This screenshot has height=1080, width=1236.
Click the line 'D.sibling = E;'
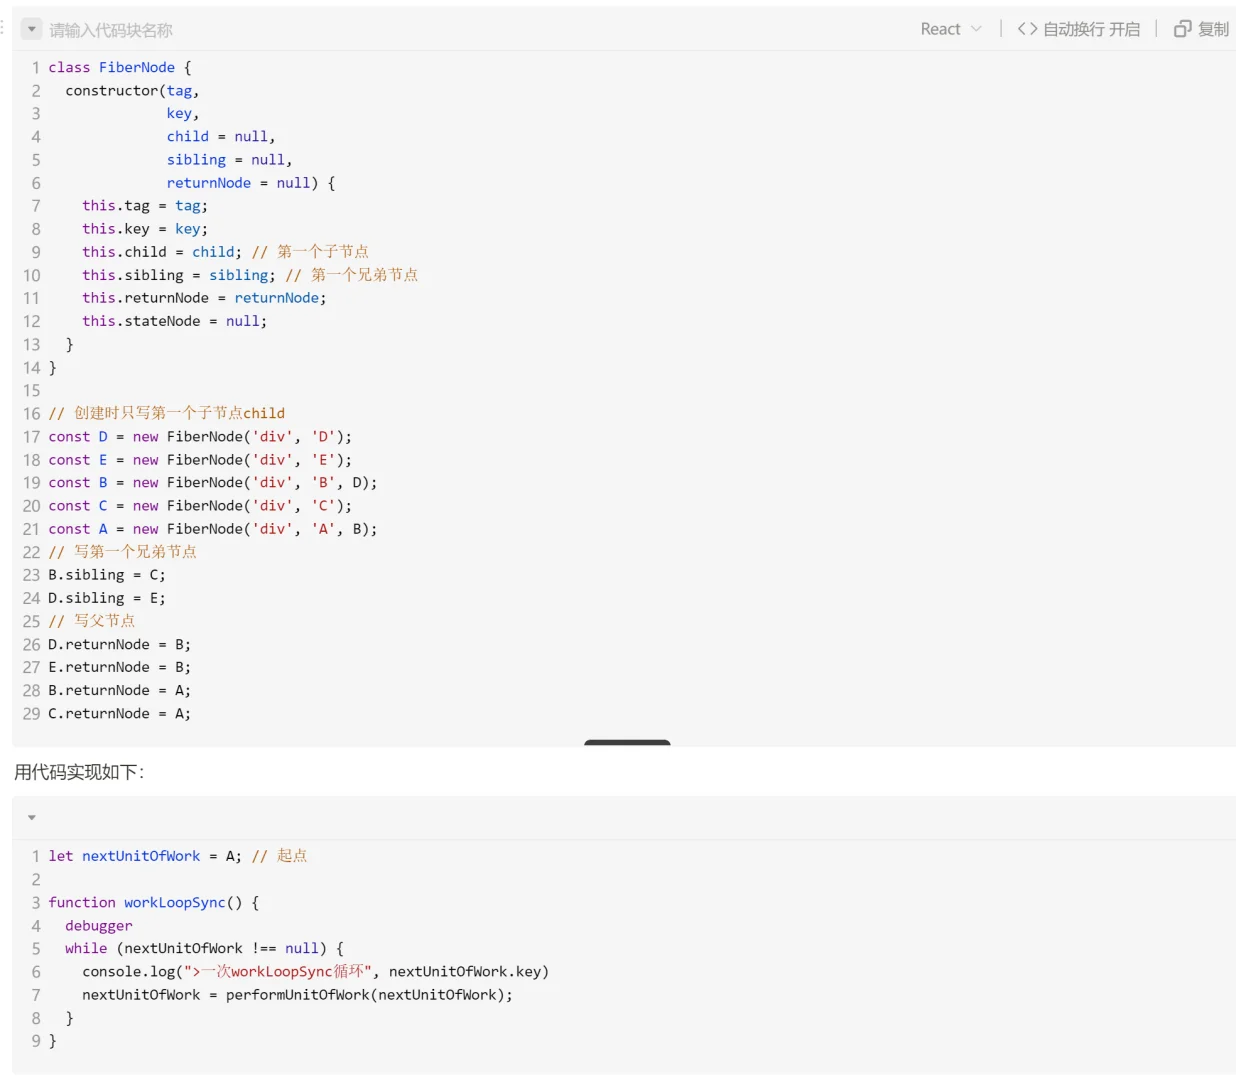coord(107,598)
